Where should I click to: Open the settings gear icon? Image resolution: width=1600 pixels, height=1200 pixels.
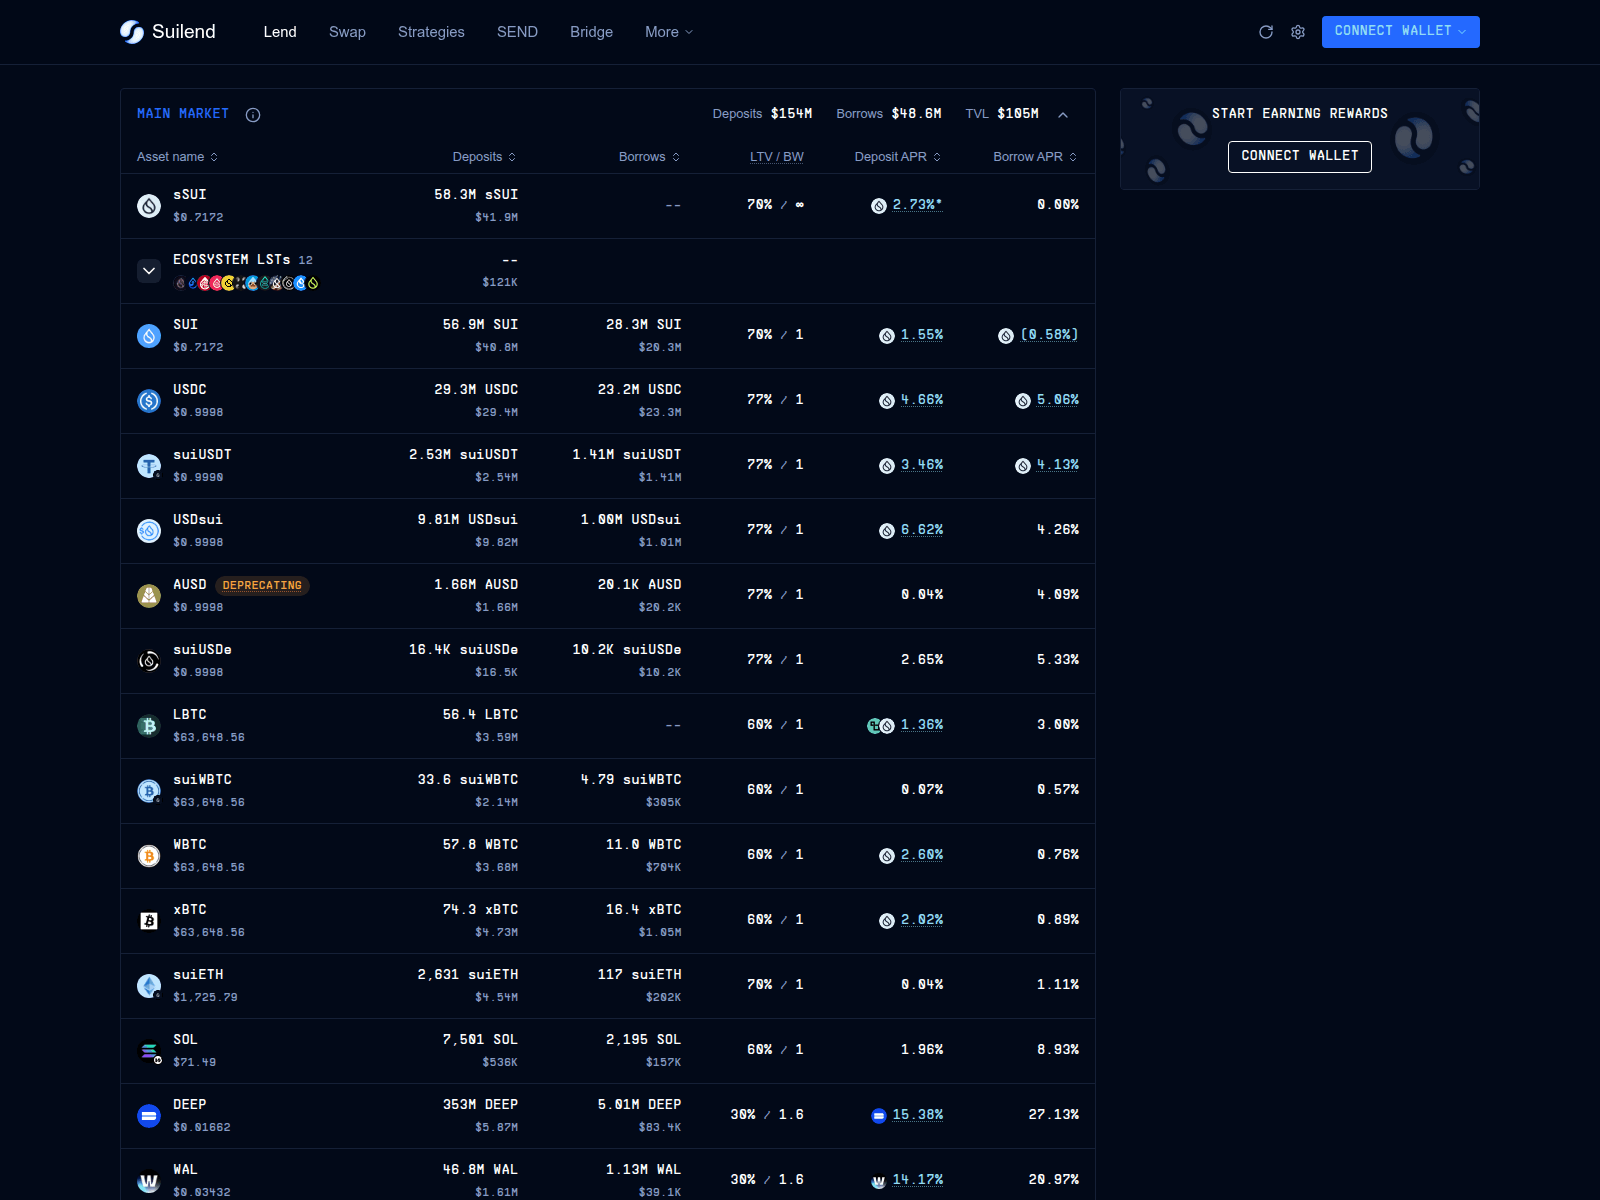click(x=1298, y=32)
